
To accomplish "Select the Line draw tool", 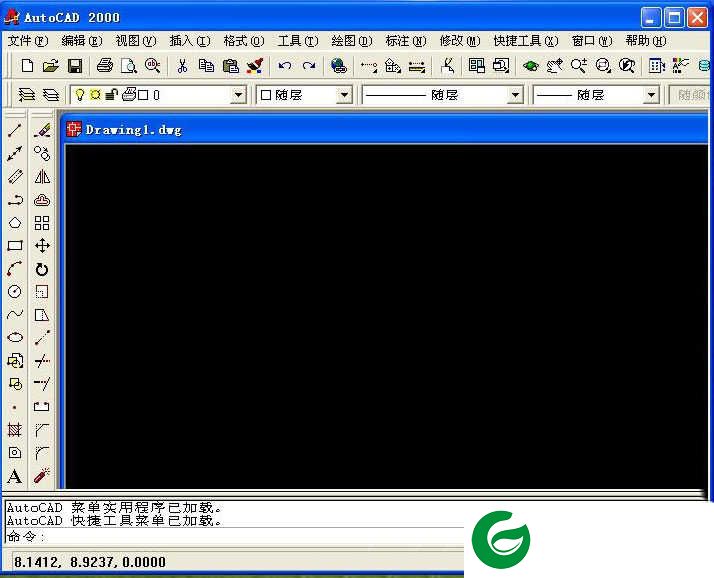I will pos(15,131).
